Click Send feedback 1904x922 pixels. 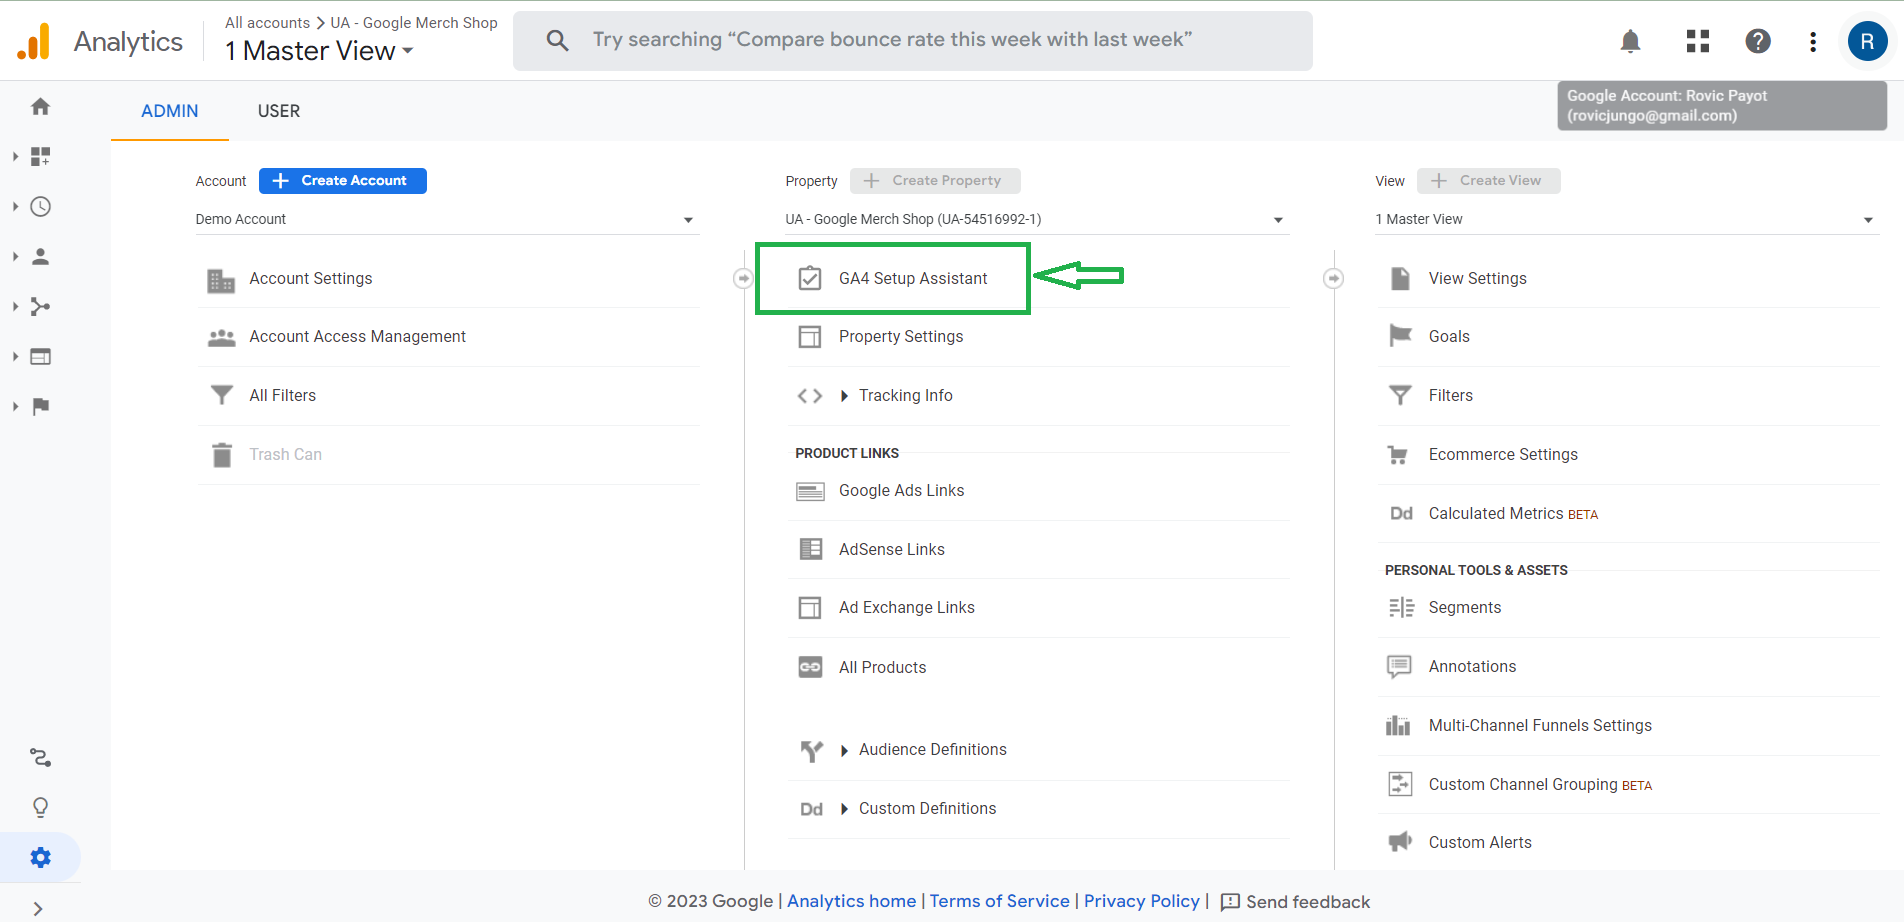pos(1295,902)
